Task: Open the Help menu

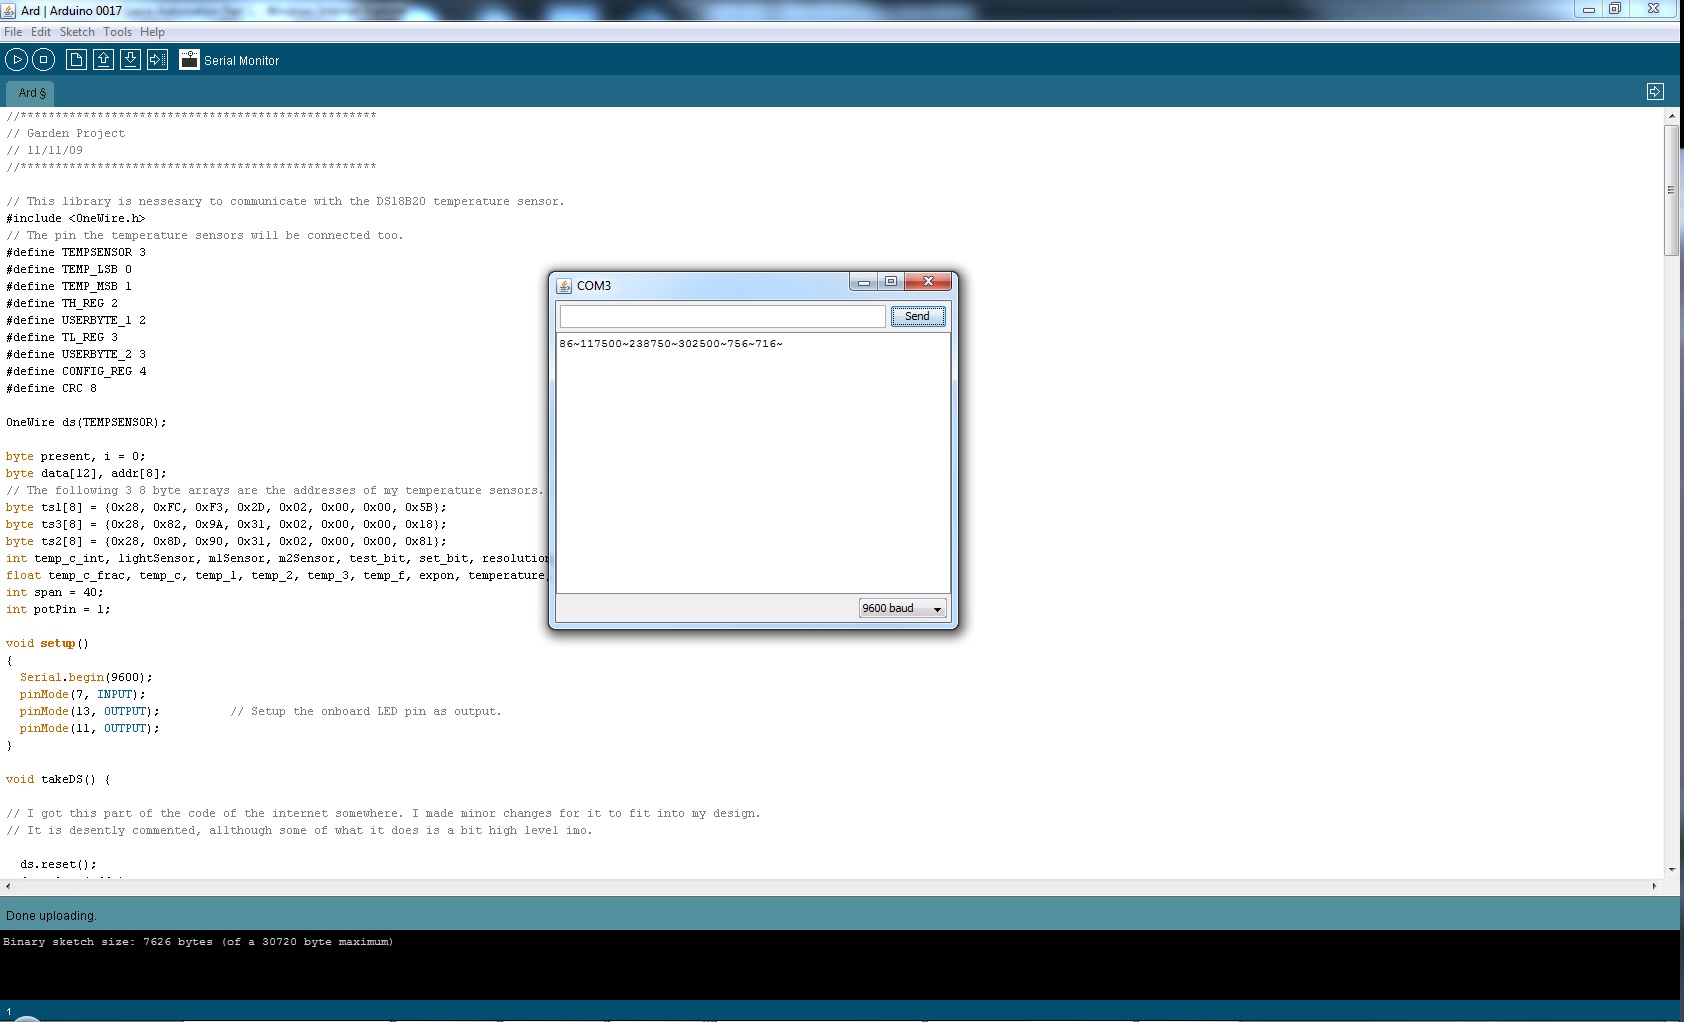Action: pyautogui.click(x=152, y=32)
